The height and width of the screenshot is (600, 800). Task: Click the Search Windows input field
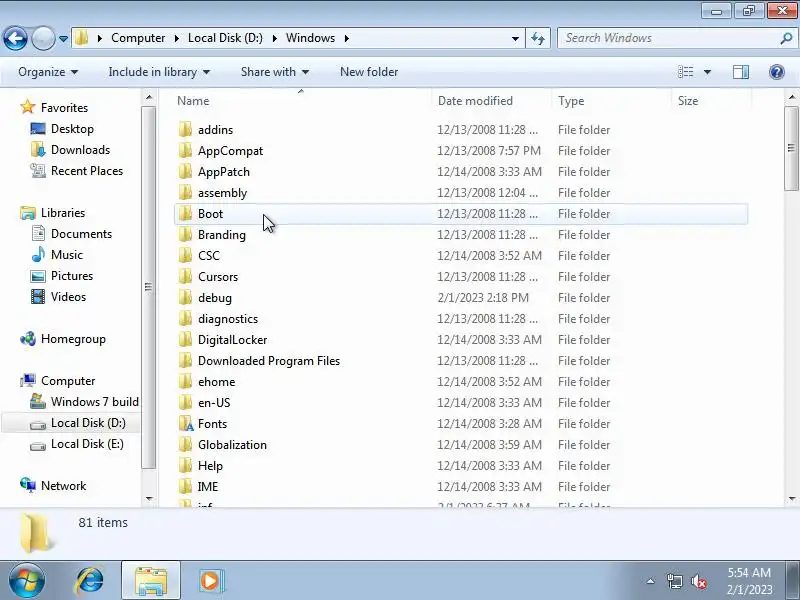668,38
